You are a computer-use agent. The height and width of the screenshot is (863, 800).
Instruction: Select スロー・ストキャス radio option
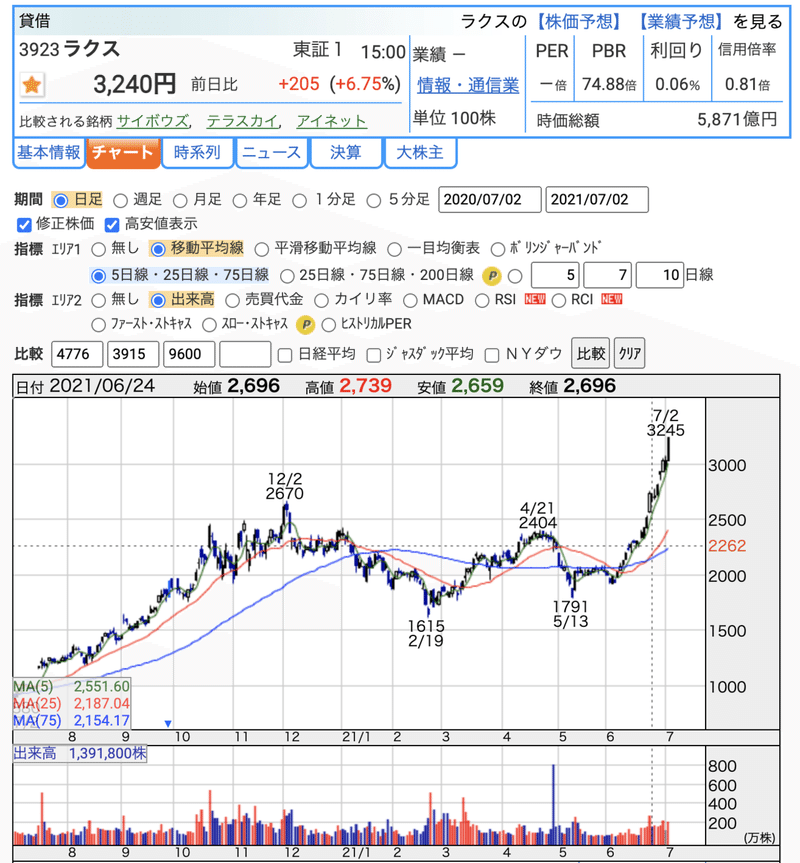tap(209, 325)
